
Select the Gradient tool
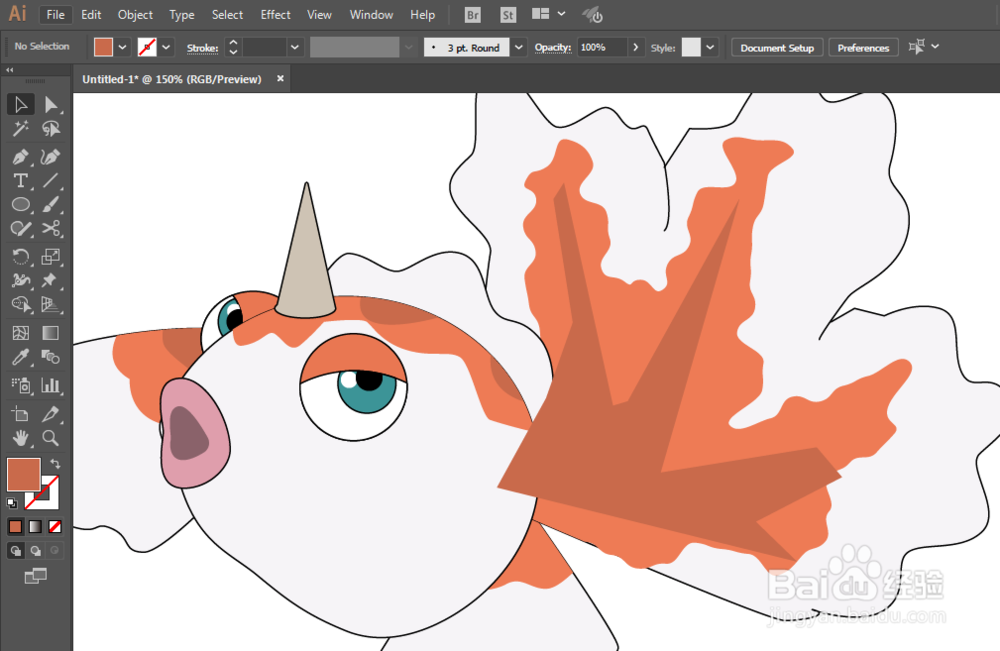pos(50,333)
